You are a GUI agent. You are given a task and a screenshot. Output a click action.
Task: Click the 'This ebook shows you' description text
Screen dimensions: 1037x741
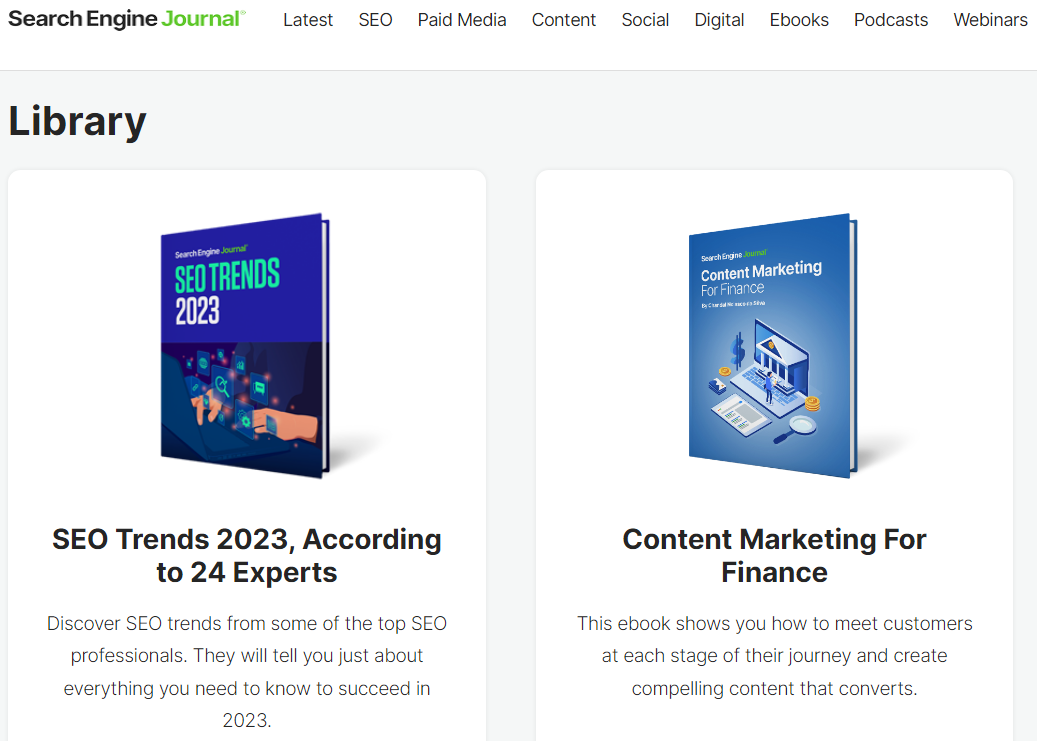coord(774,656)
